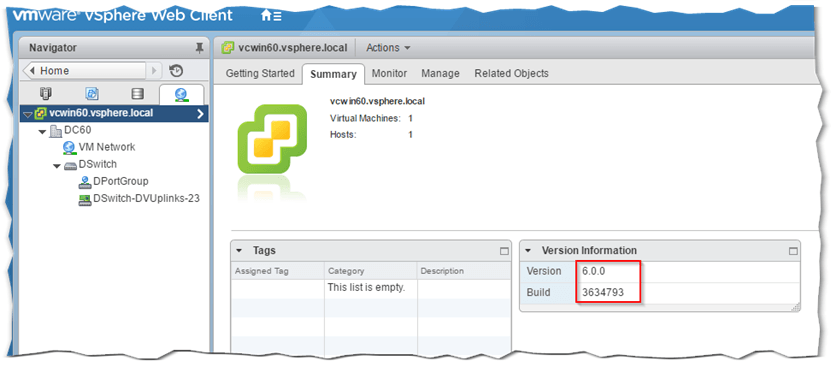Sort by Assigned Tag column header
Screen dimensions: 831x367
pos(278,271)
